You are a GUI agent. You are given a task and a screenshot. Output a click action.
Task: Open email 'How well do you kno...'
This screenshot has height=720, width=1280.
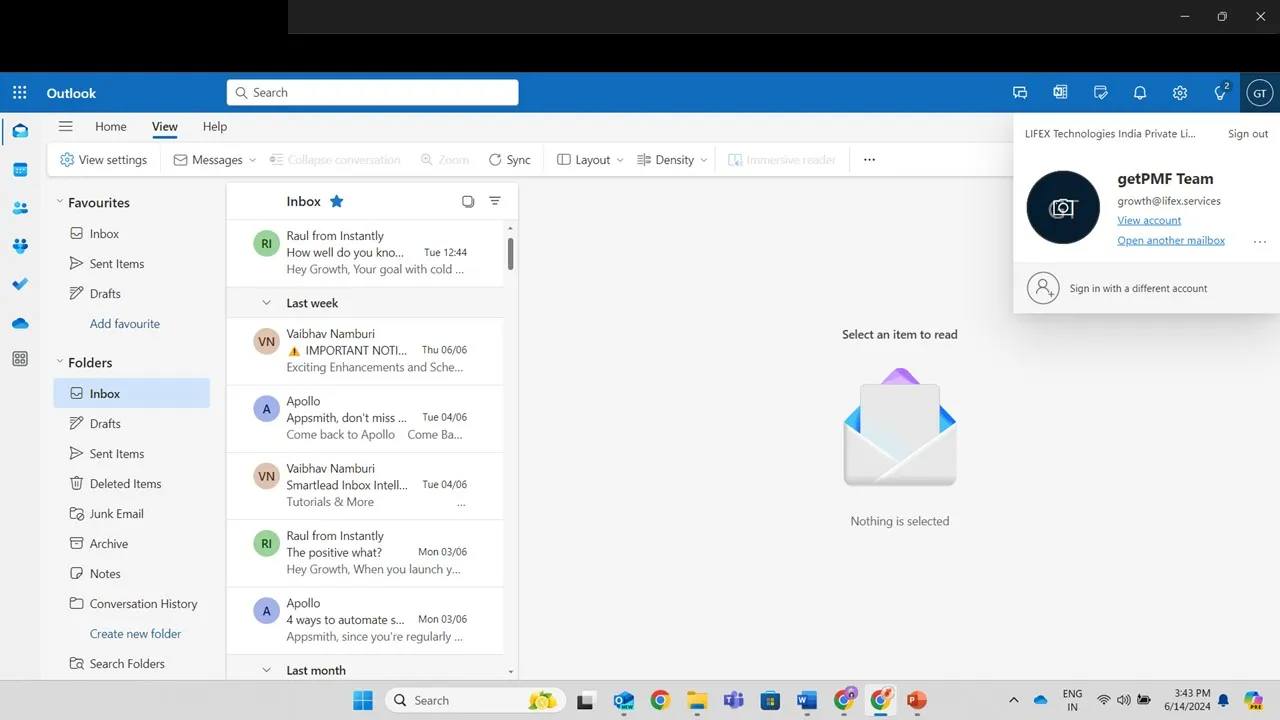(365, 253)
